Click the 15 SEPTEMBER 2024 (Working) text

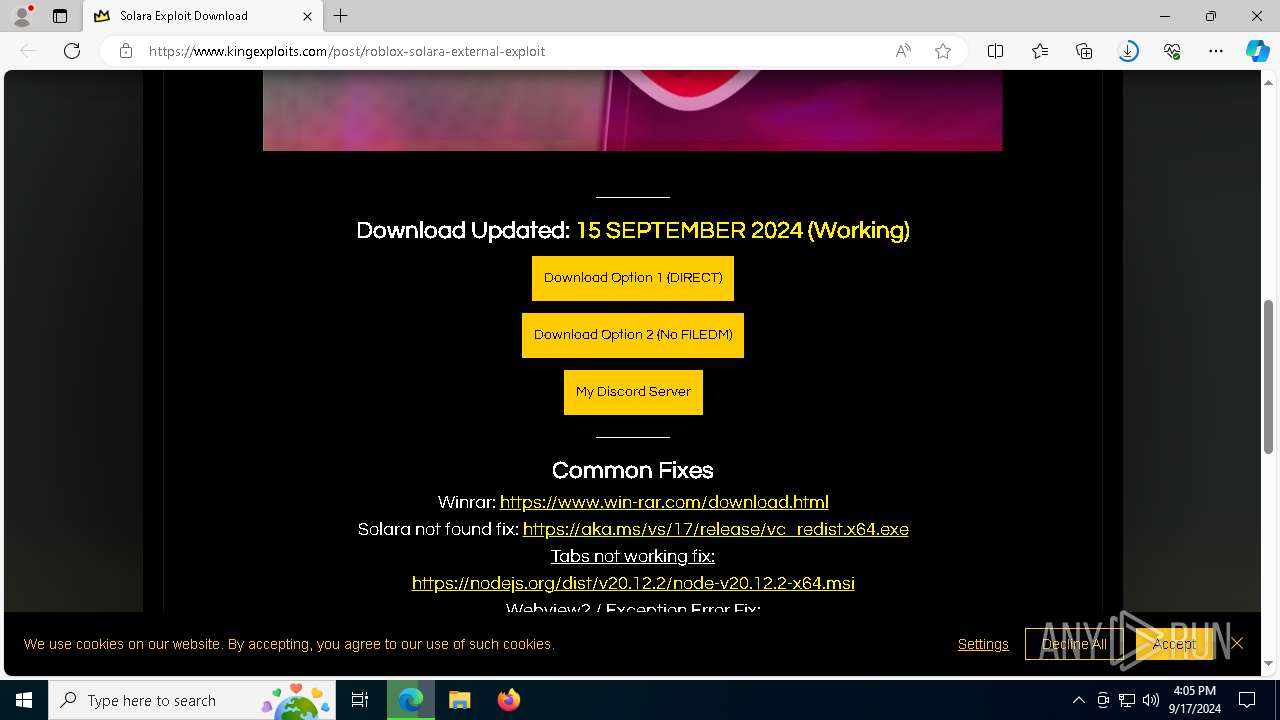point(743,230)
